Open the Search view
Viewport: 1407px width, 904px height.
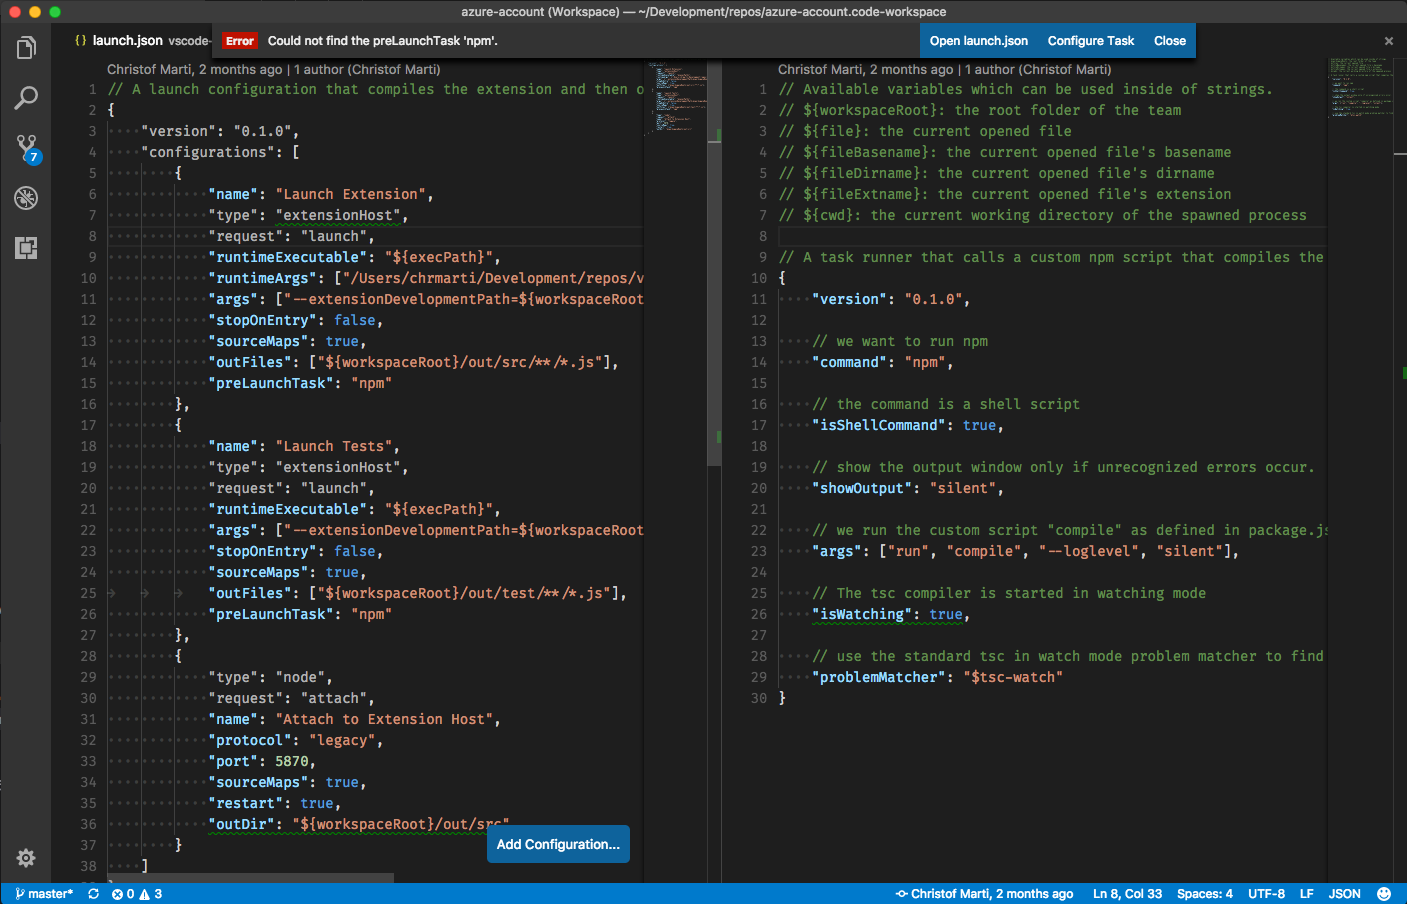tap(26, 98)
